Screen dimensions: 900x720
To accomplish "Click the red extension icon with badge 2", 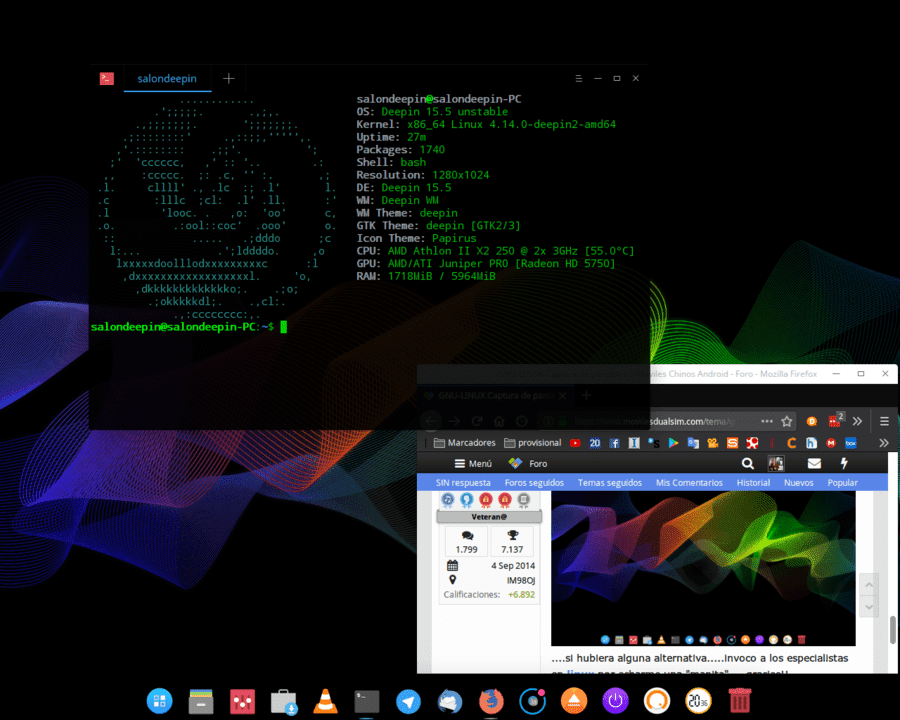I will (835, 421).
